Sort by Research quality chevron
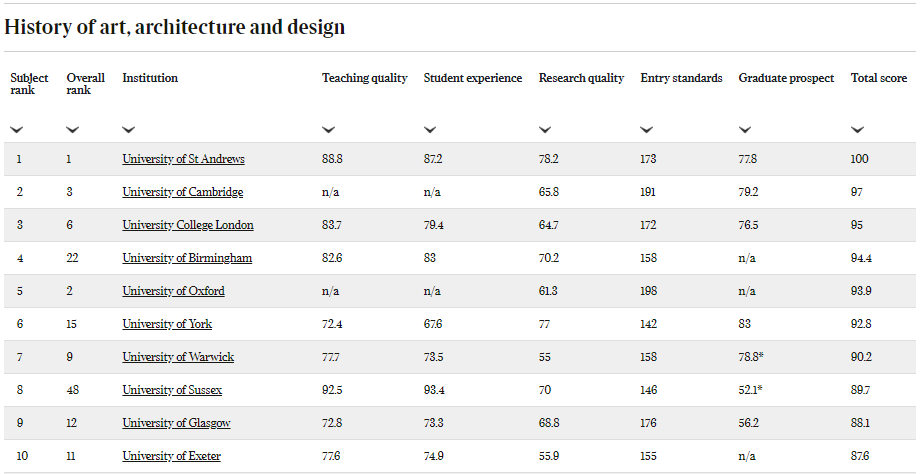This screenshot has width=924, height=474. point(545,130)
